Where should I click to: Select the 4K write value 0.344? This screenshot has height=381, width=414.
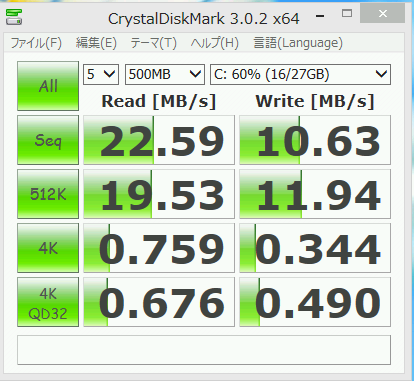[x=315, y=248]
